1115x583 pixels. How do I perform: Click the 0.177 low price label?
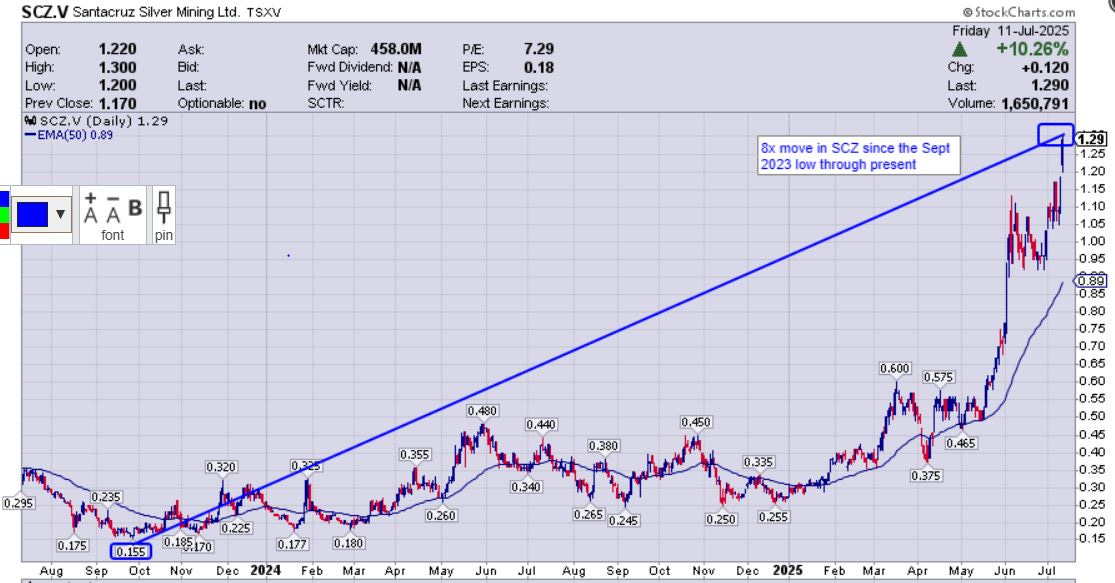(292, 544)
